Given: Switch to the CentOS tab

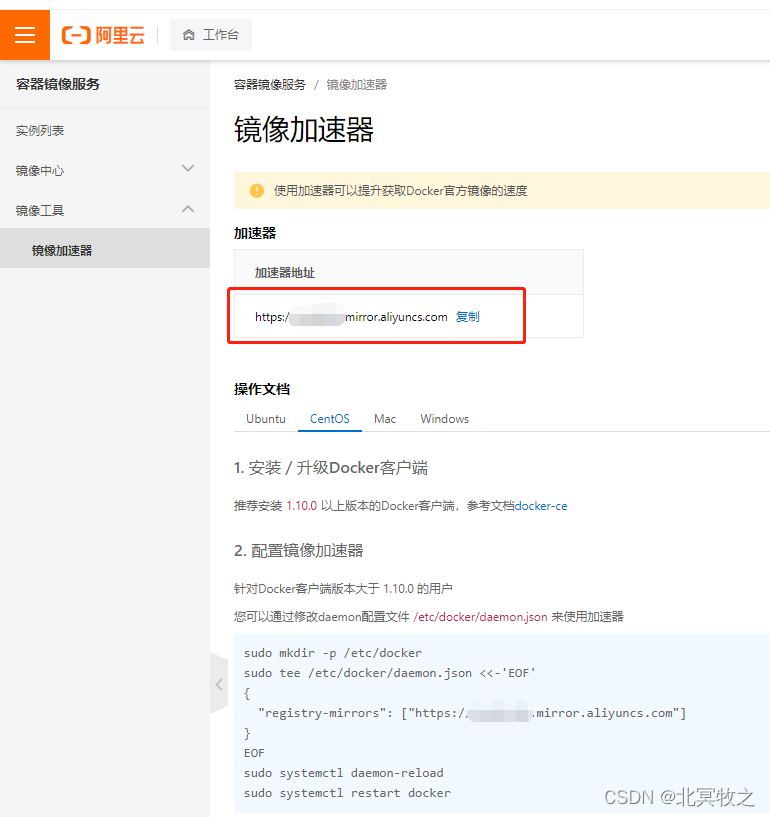Looking at the screenshot, I should [x=330, y=419].
